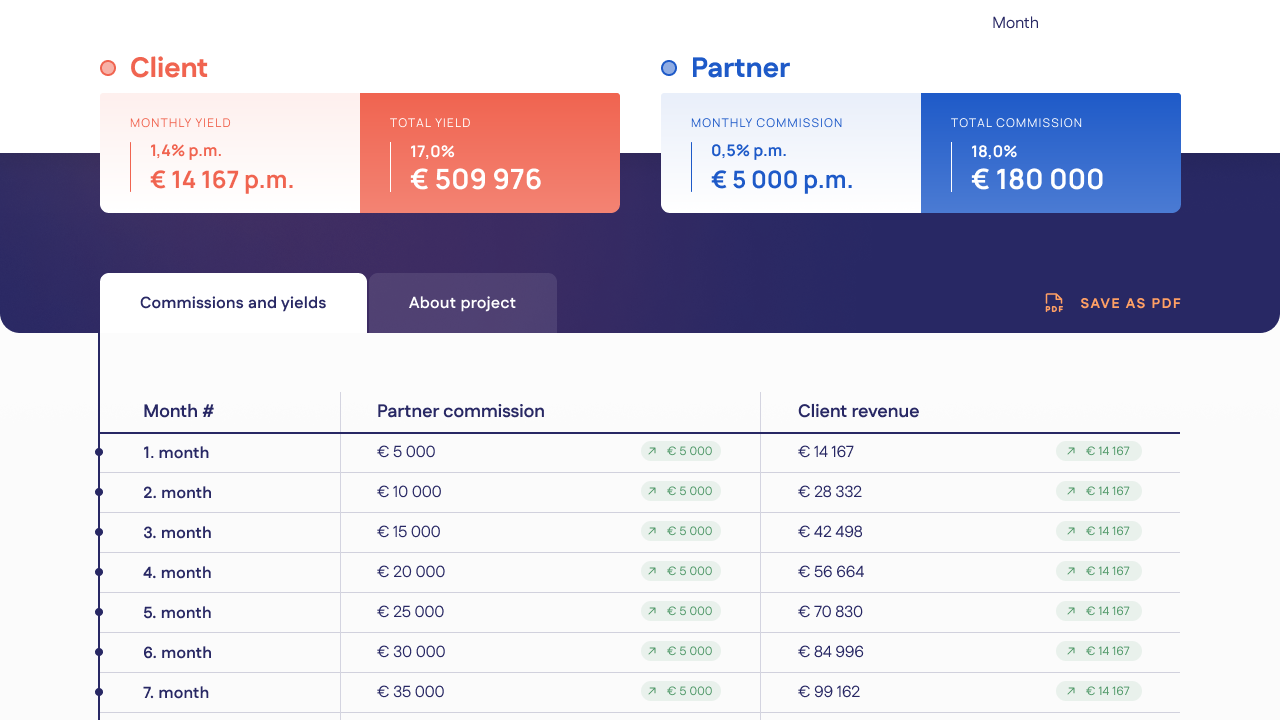Click the 0,5% p.m. commission rate
The width and height of the screenshot is (1280, 720).
(x=749, y=151)
